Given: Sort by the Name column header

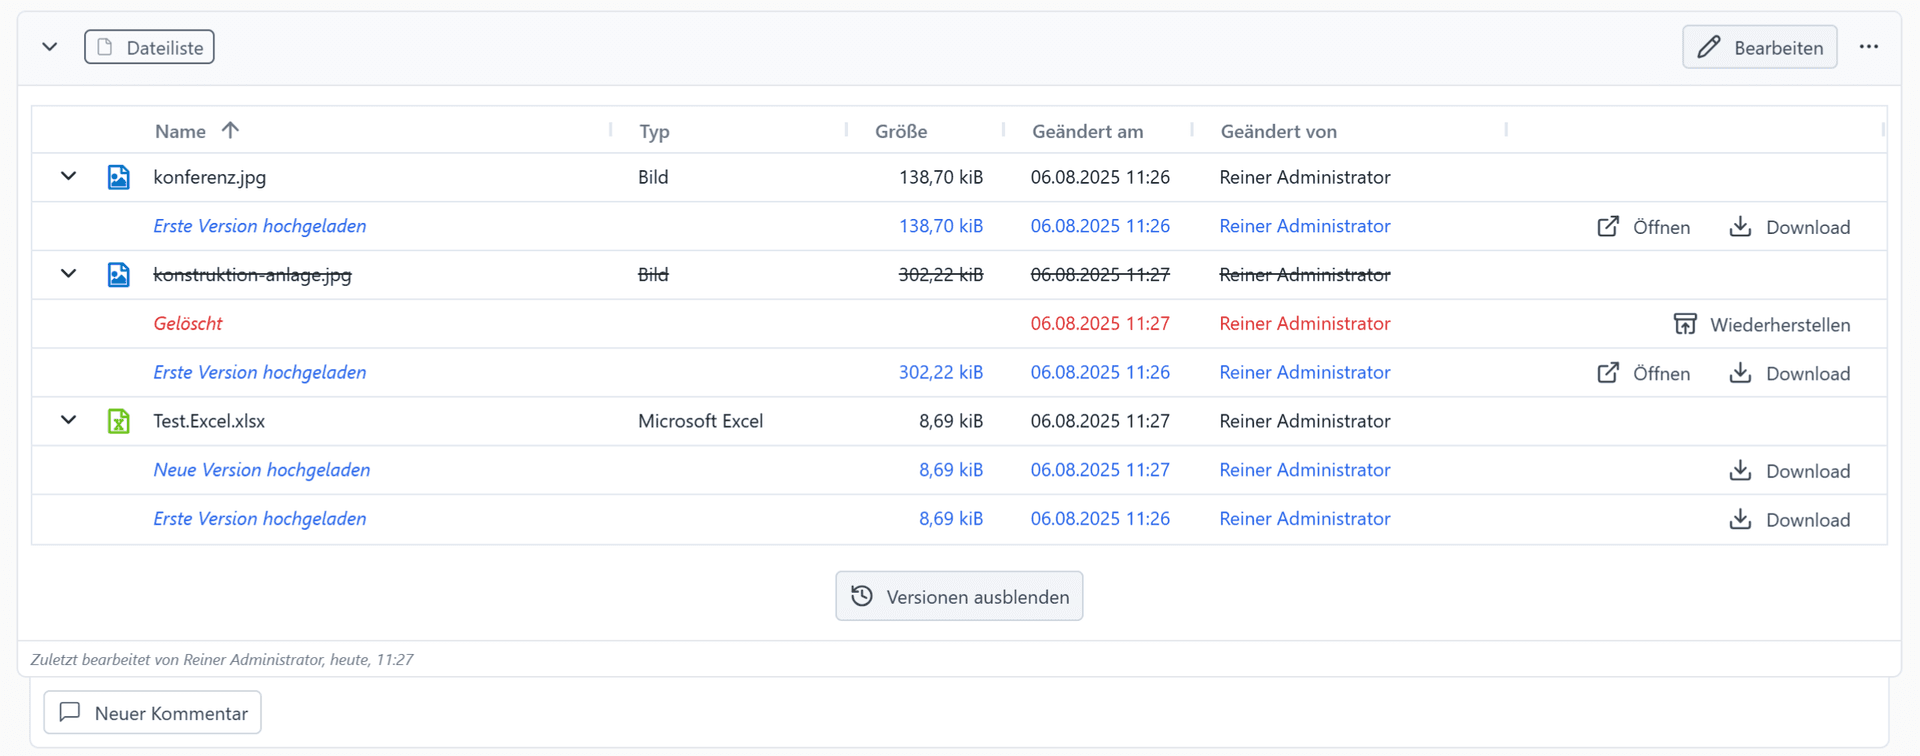Looking at the screenshot, I should 181,131.
